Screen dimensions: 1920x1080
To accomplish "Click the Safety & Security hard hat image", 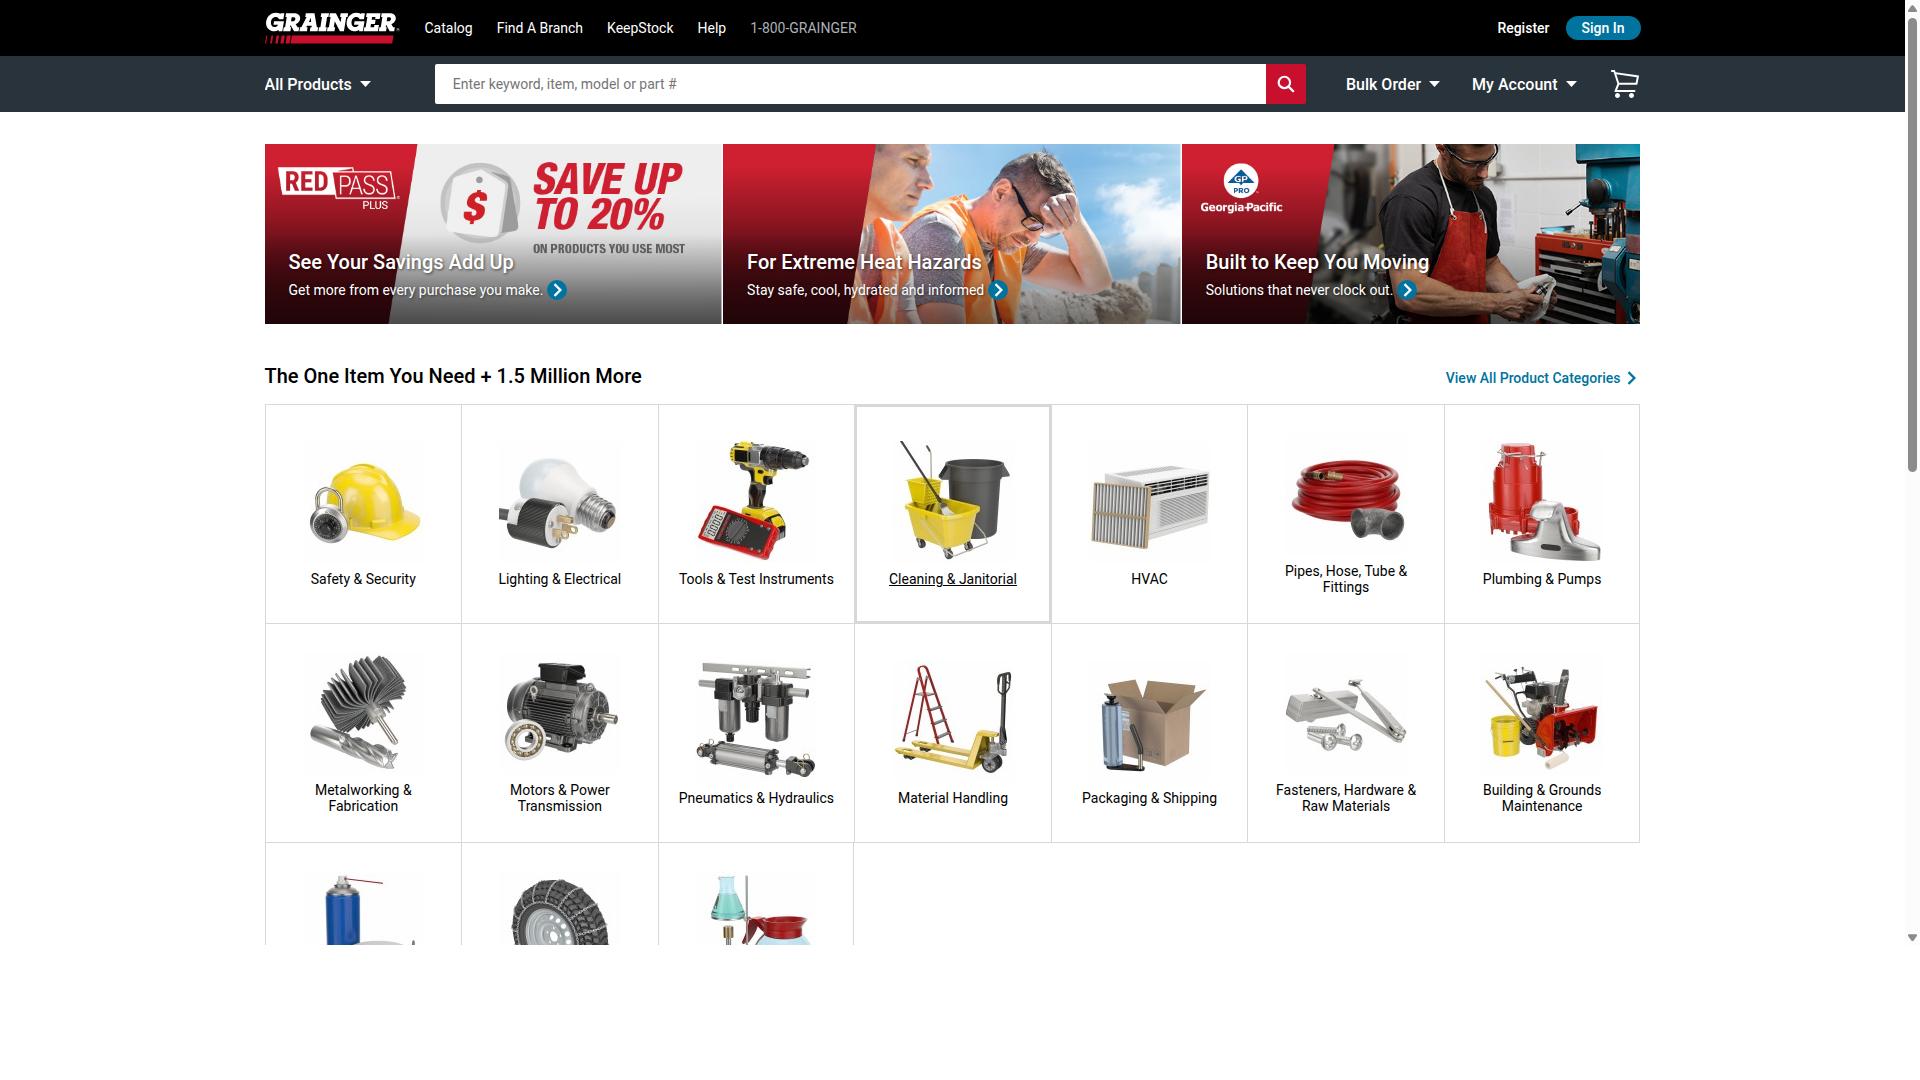I will [x=363, y=502].
